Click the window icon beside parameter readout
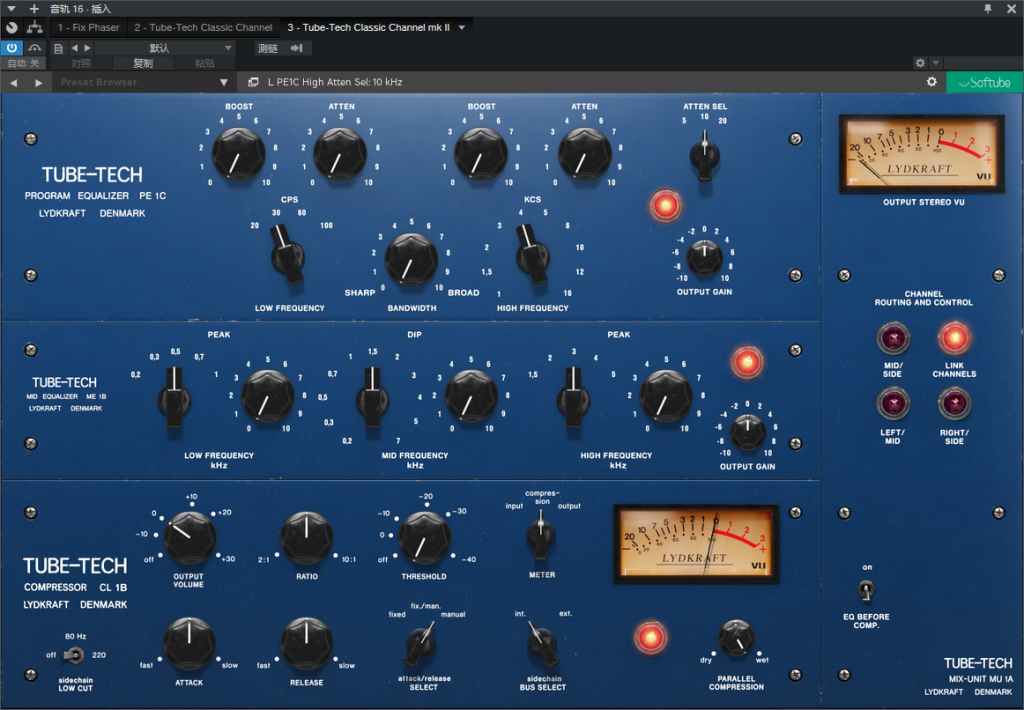The image size is (1024, 710). [253, 82]
